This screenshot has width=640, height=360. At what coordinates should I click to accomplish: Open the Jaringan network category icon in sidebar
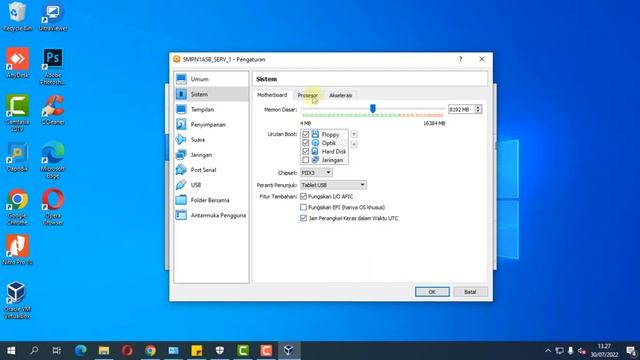[182, 155]
